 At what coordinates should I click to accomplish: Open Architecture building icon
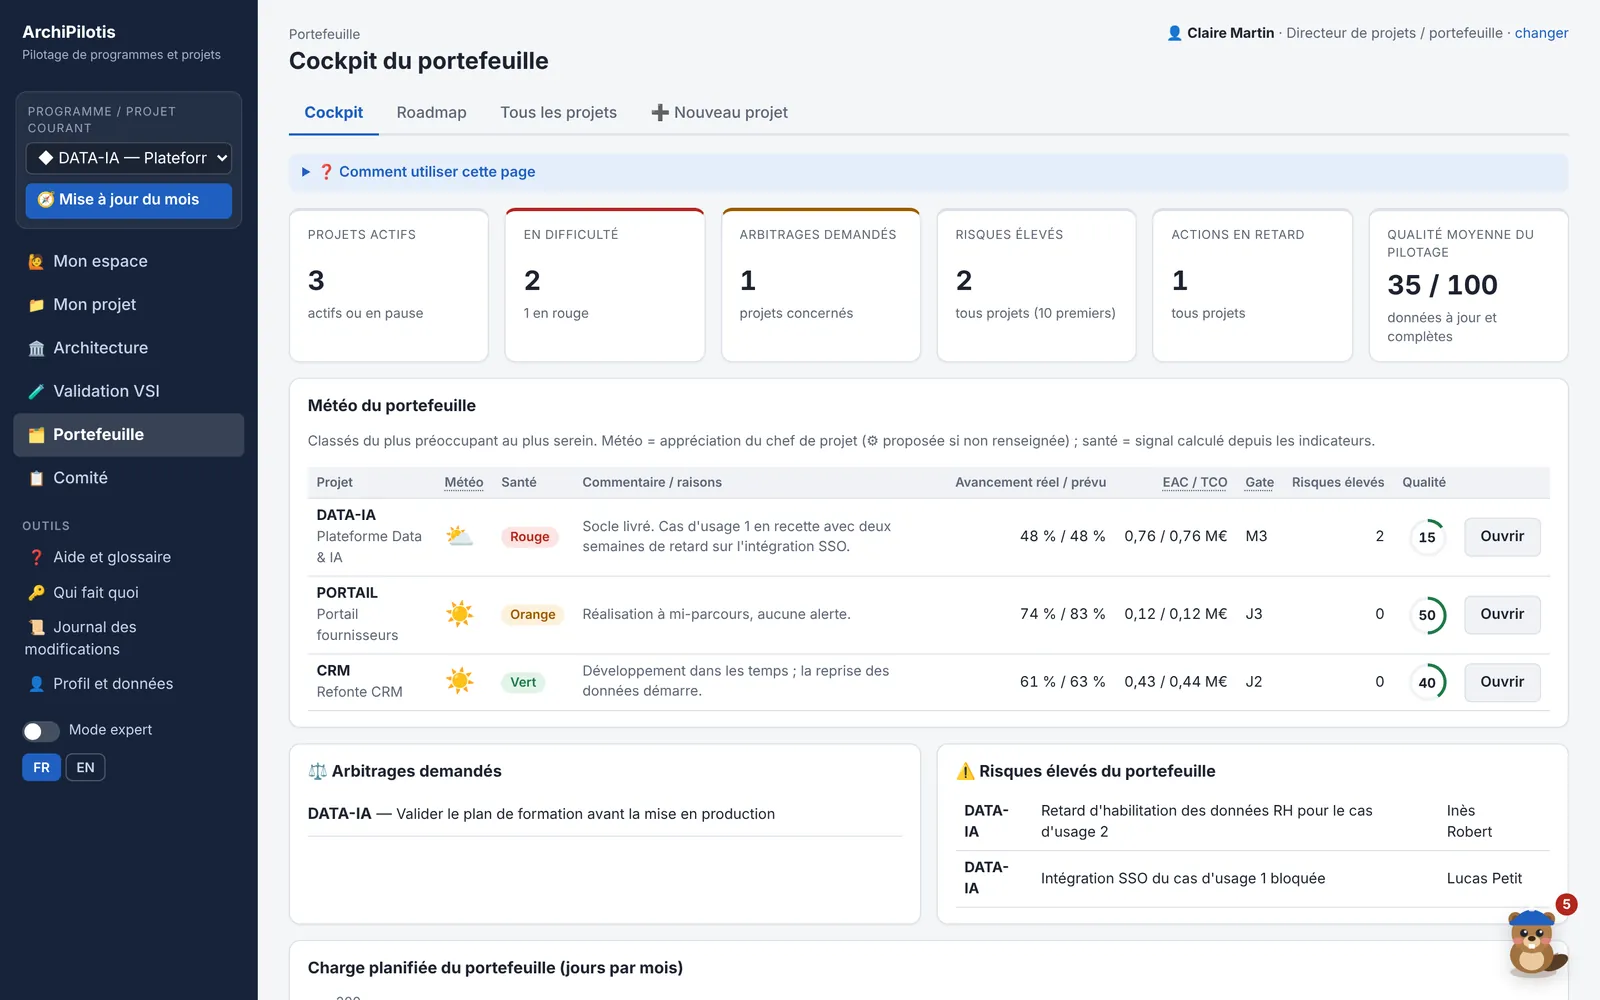point(36,348)
